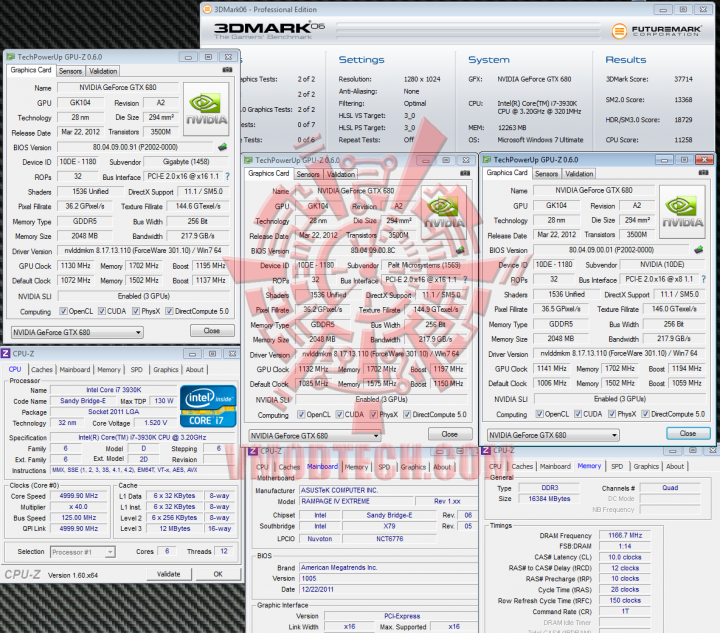Toggle OpenCL checkbox in middle GPU-Z
The height and width of the screenshot is (633, 720).
301,415
